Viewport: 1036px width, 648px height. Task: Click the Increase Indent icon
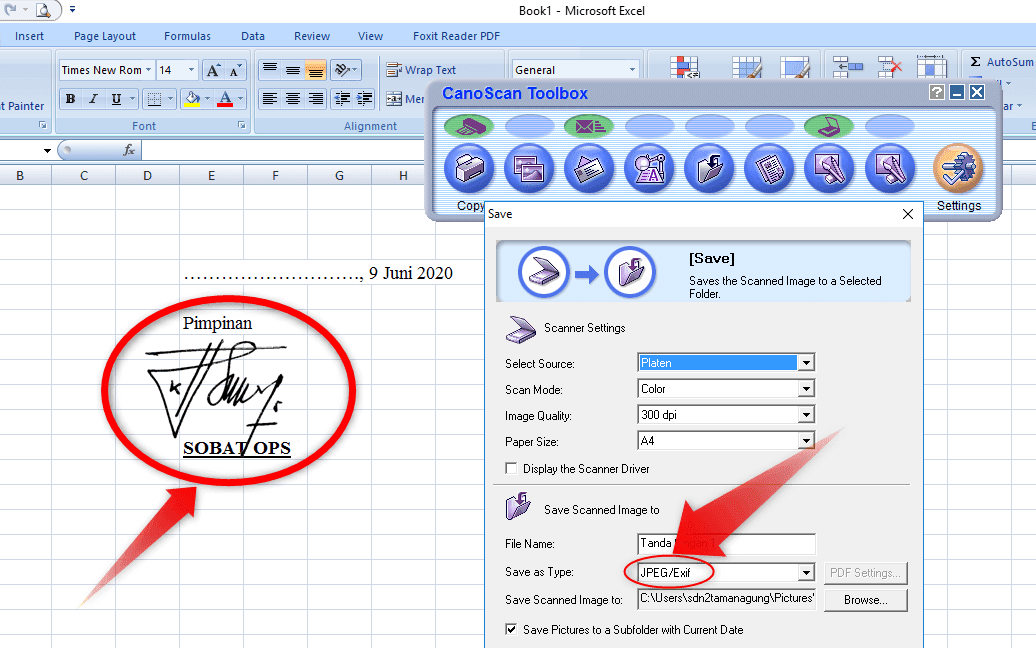(365, 99)
